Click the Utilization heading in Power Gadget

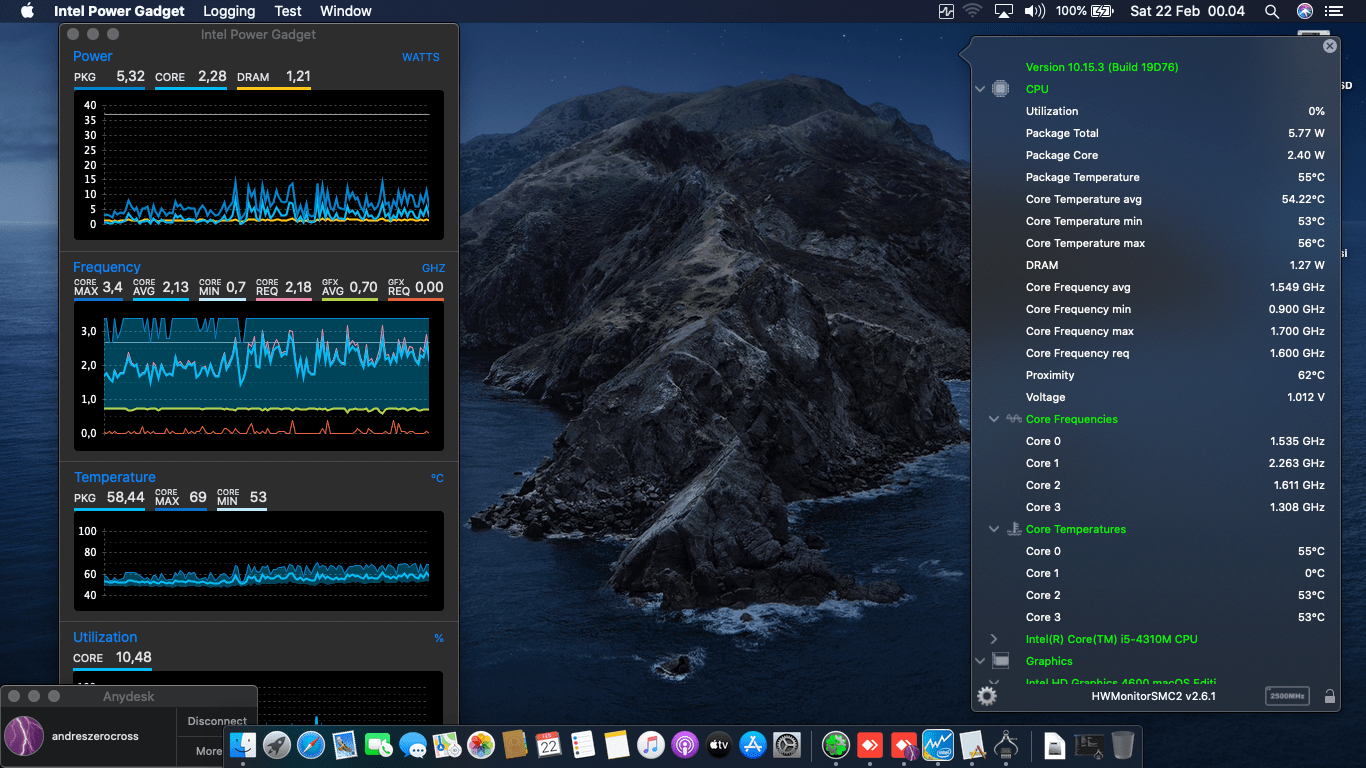pyautogui.click(x=105, y=637)
